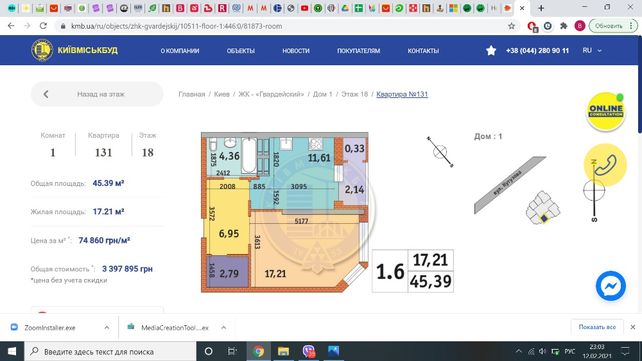Open browser extensions puzzle icon
The width and height of the screenshot is (642, 361).
pyautogui.click(x=564, y=26)
